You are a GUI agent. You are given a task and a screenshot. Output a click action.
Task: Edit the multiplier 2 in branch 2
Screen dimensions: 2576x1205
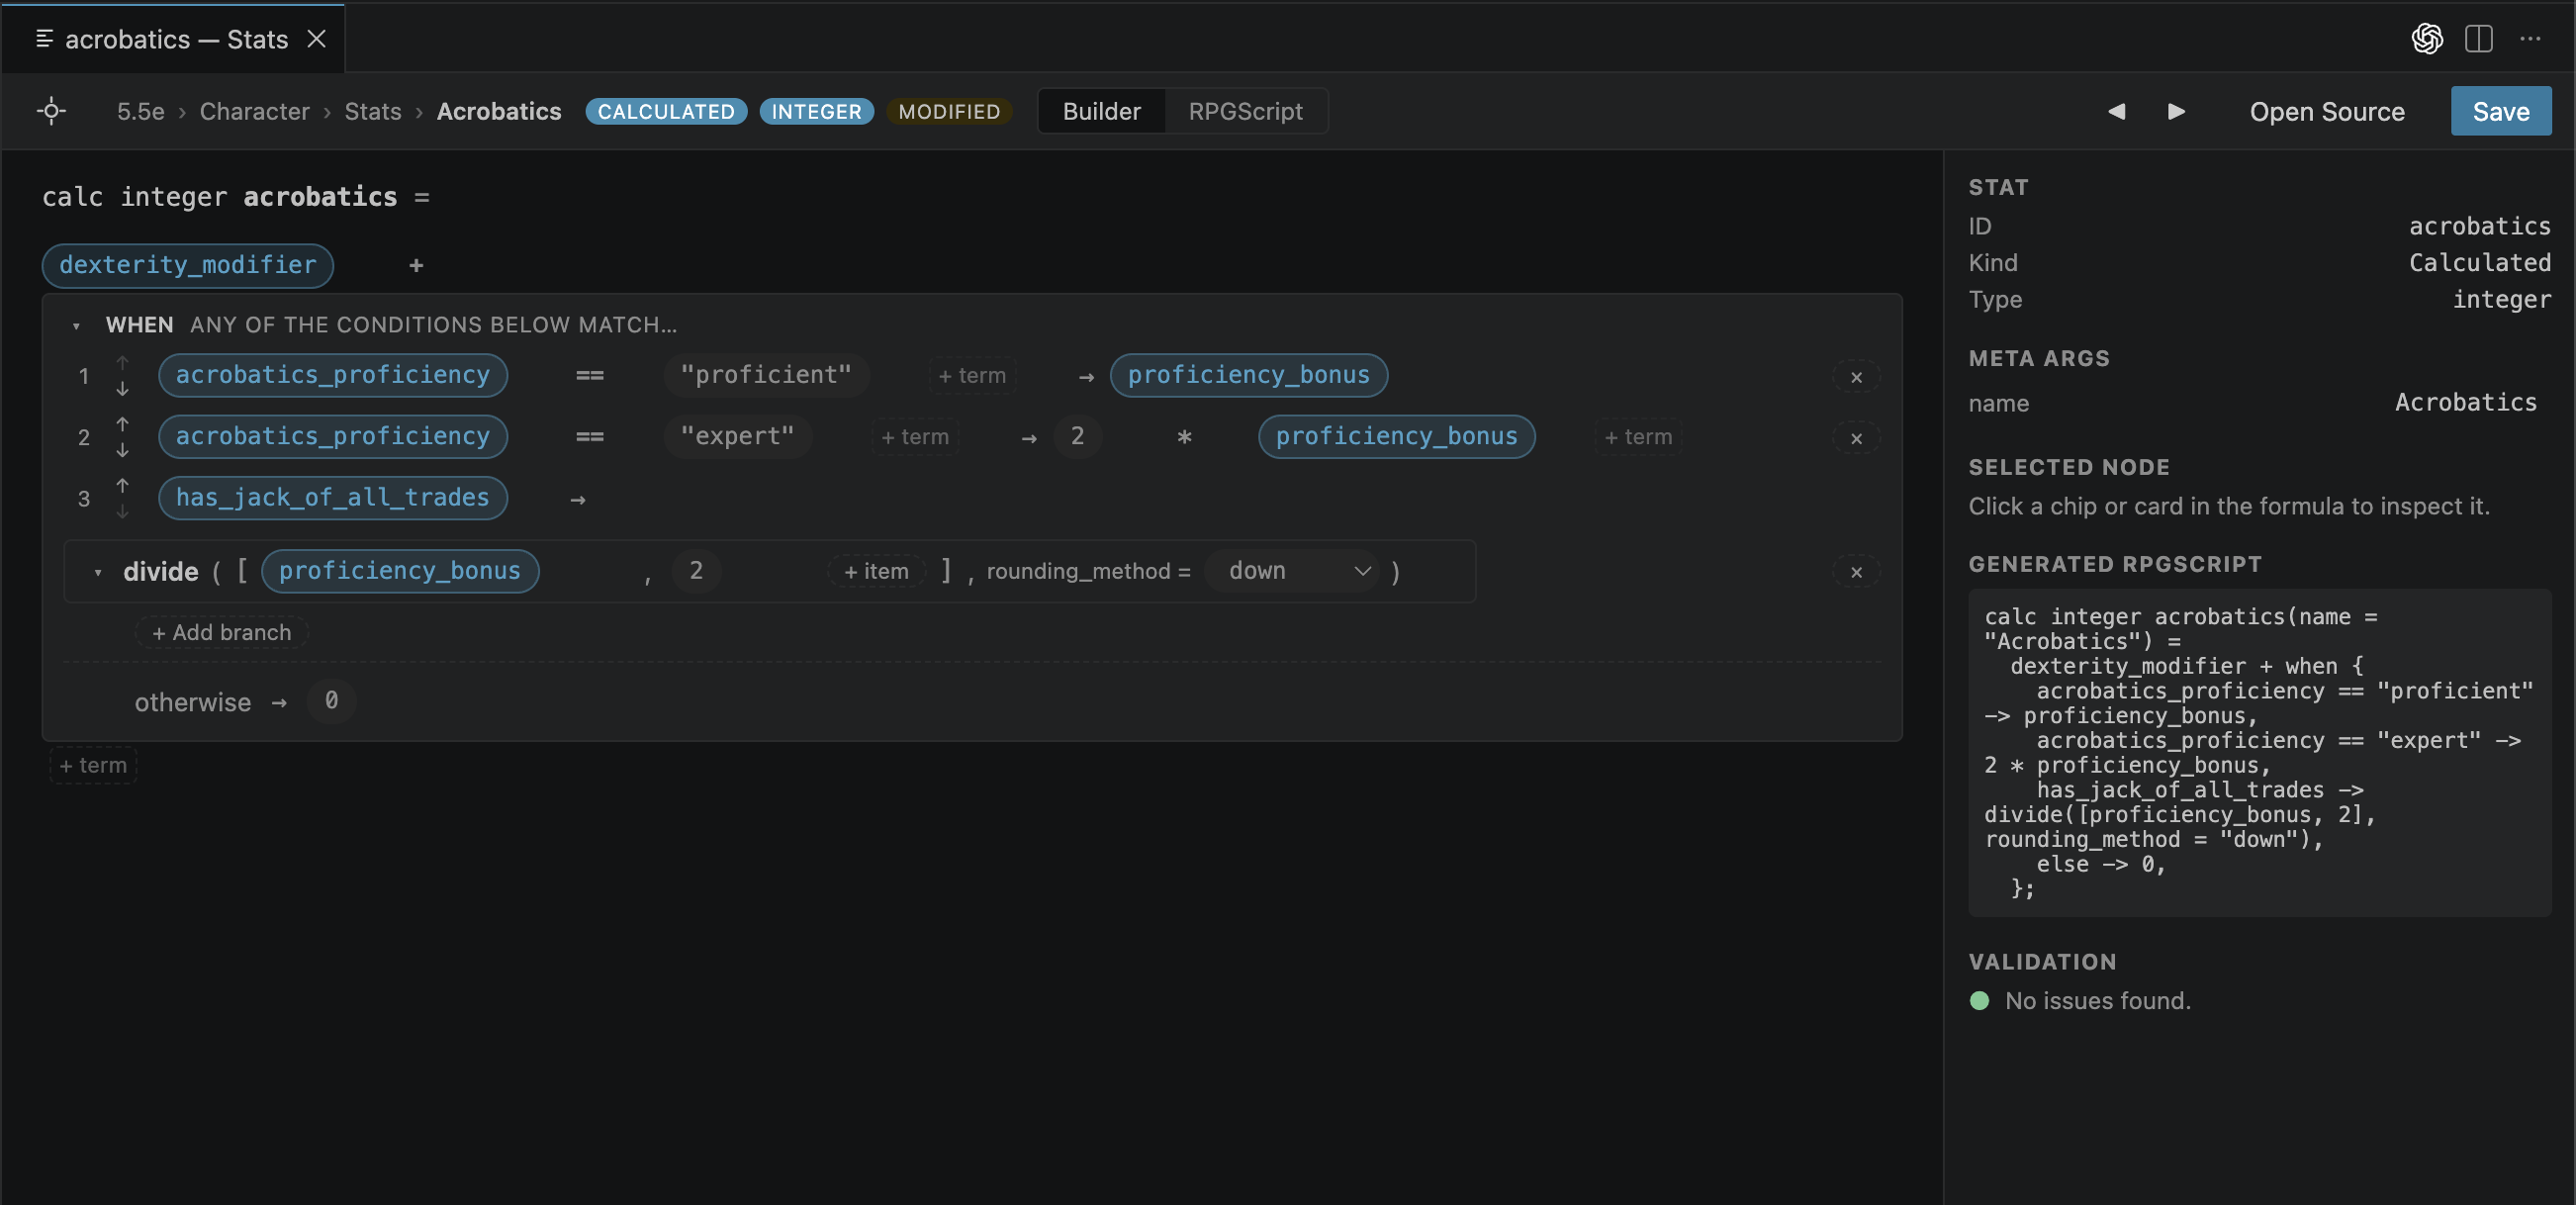click(1077, 437)
